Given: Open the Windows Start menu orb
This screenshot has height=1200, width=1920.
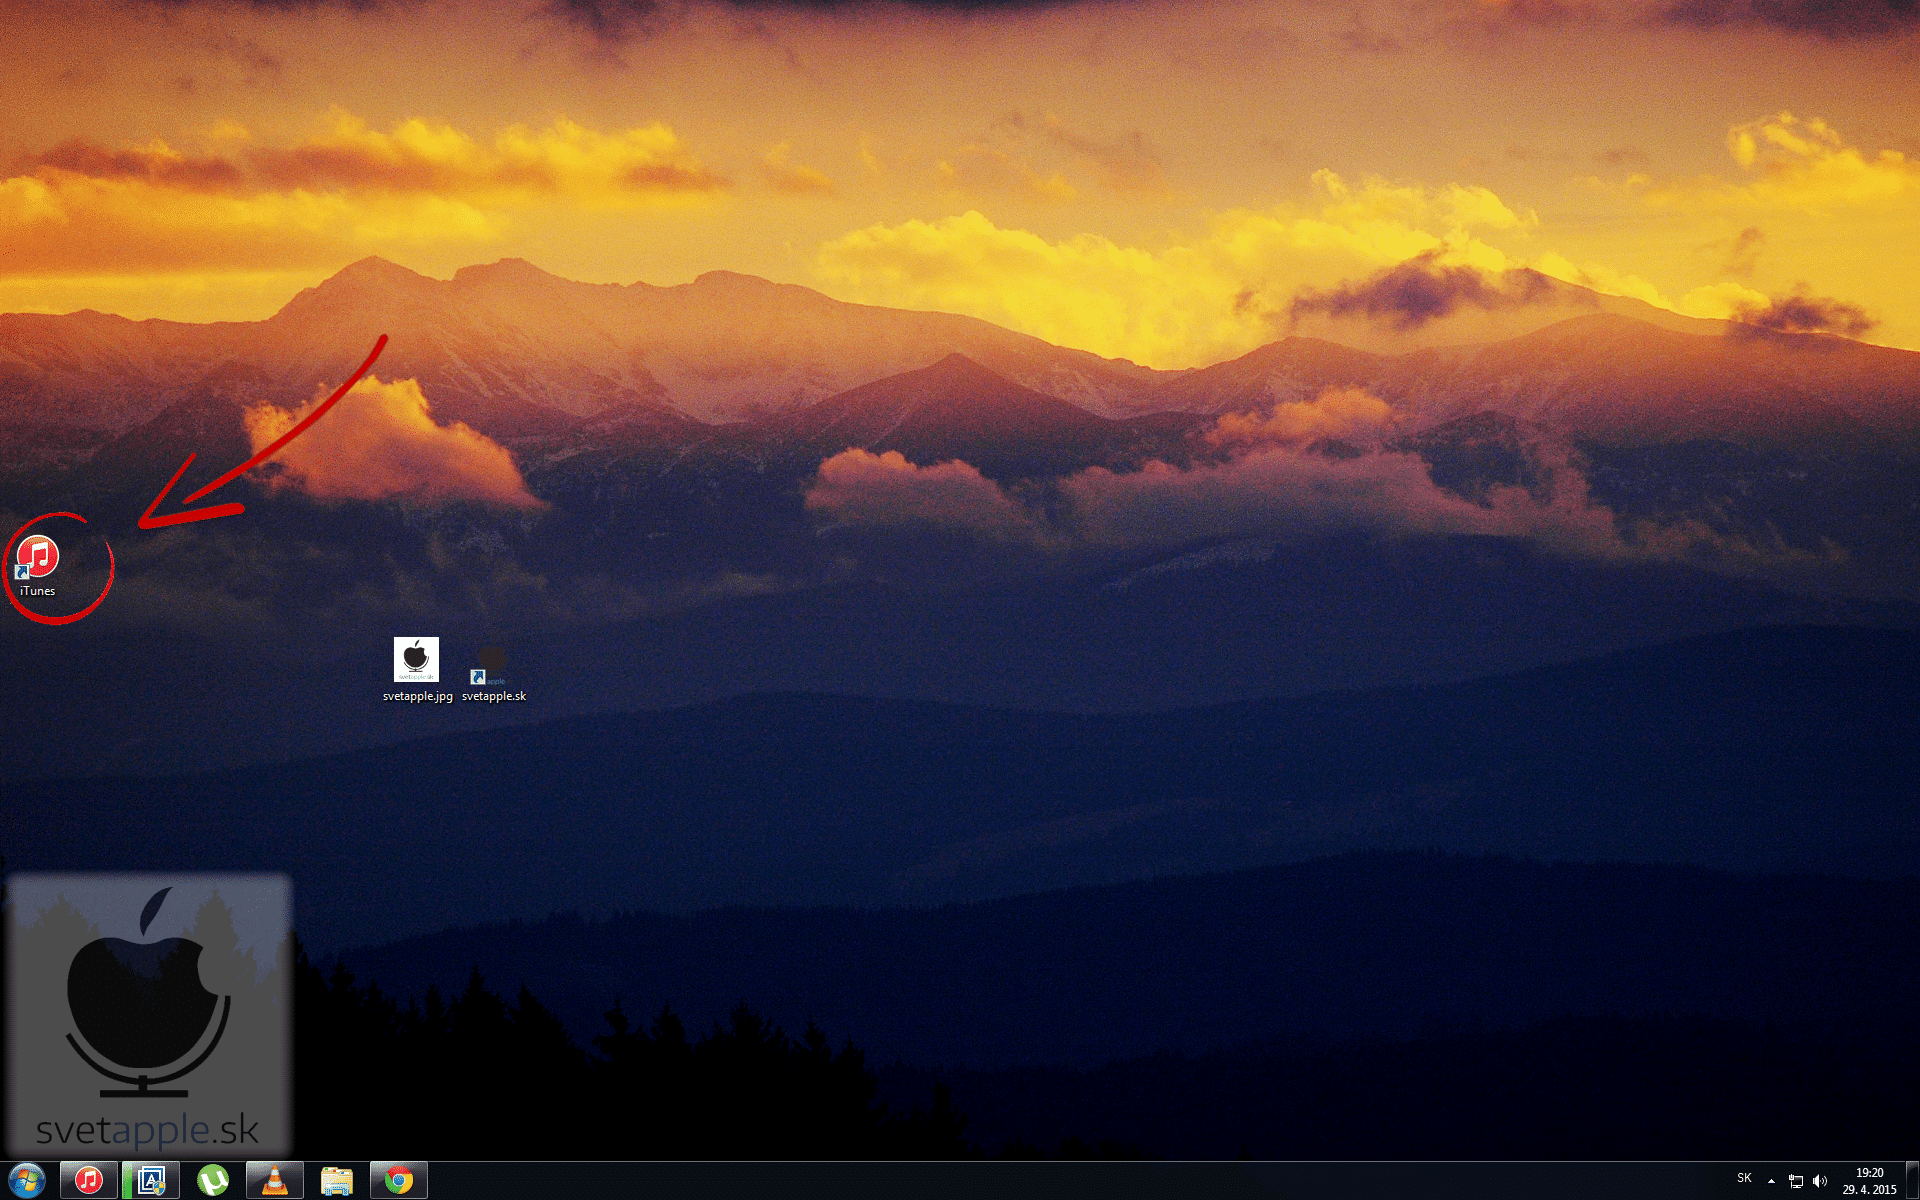Looking at the screenshot, I should (27, 1180).
